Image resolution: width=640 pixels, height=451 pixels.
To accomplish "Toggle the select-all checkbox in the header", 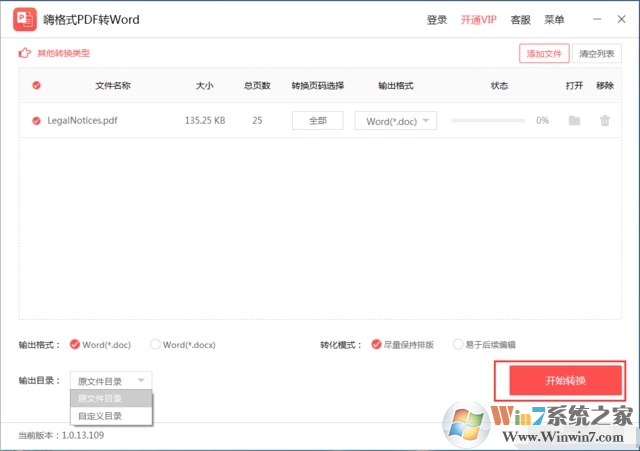I will coord(36,85).
